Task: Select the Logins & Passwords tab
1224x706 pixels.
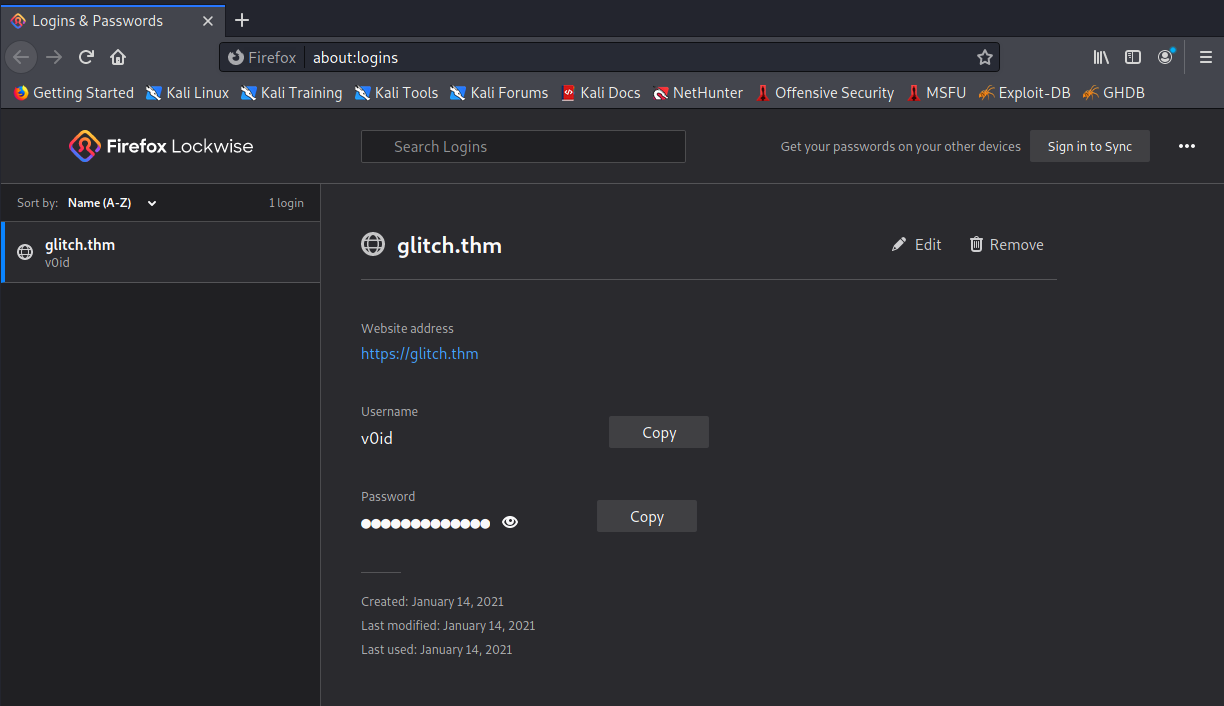Action: (x=110, y=20)
